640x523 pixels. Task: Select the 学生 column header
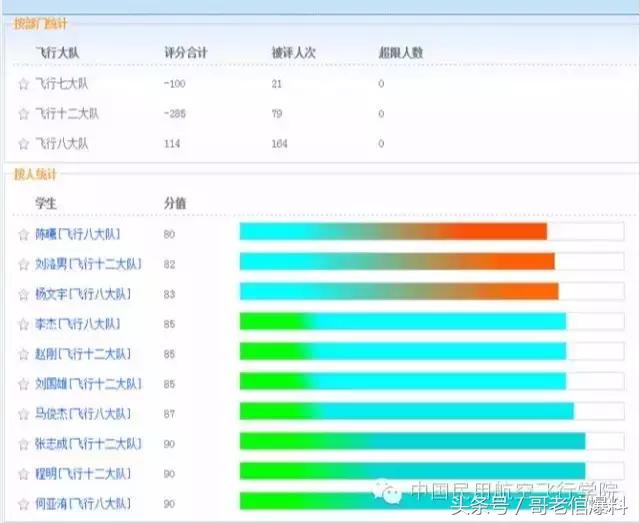[46, 203]
